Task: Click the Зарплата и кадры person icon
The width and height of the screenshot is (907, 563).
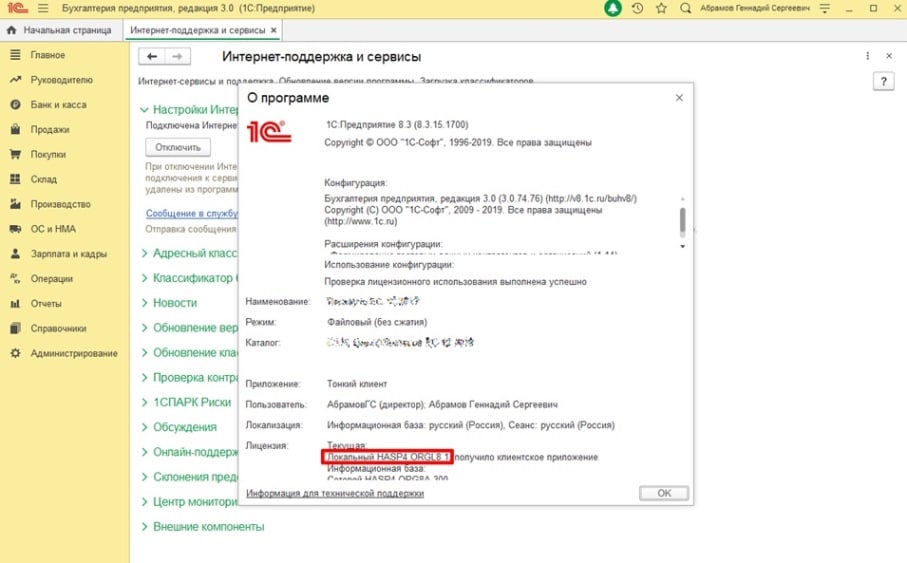Action: tap(16, 253)
